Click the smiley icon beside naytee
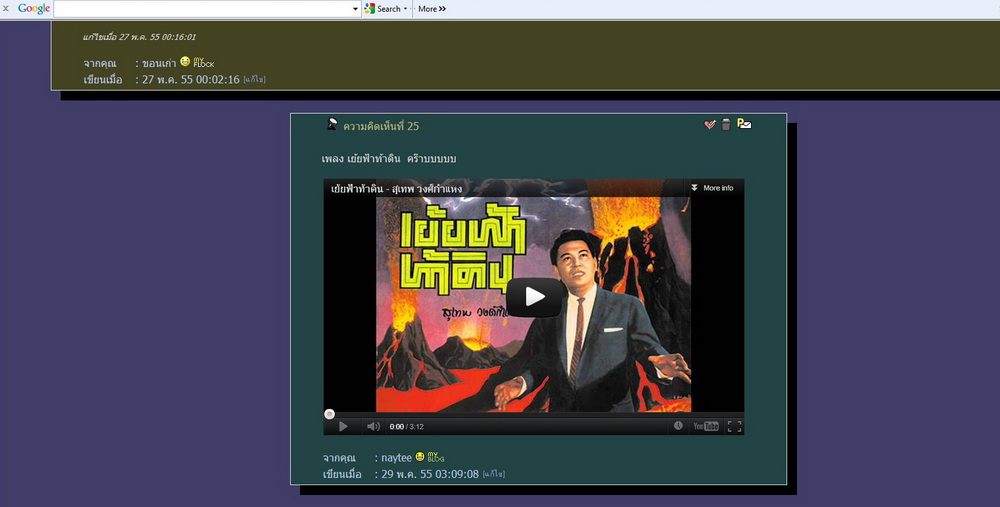This screenshot has width=1000, height=507. (420, 457)
